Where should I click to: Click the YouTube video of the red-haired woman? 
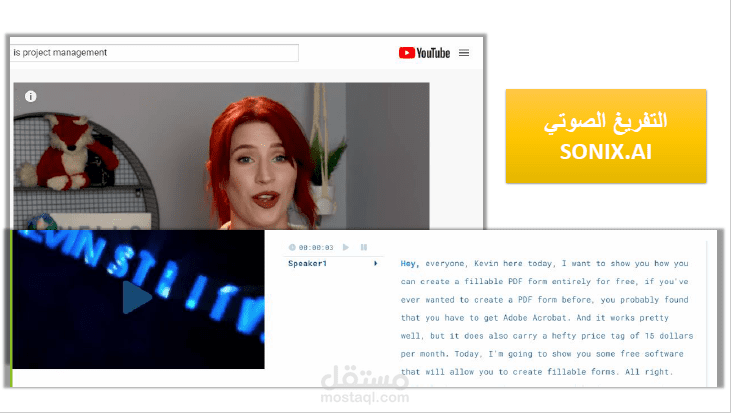point(221,156)
